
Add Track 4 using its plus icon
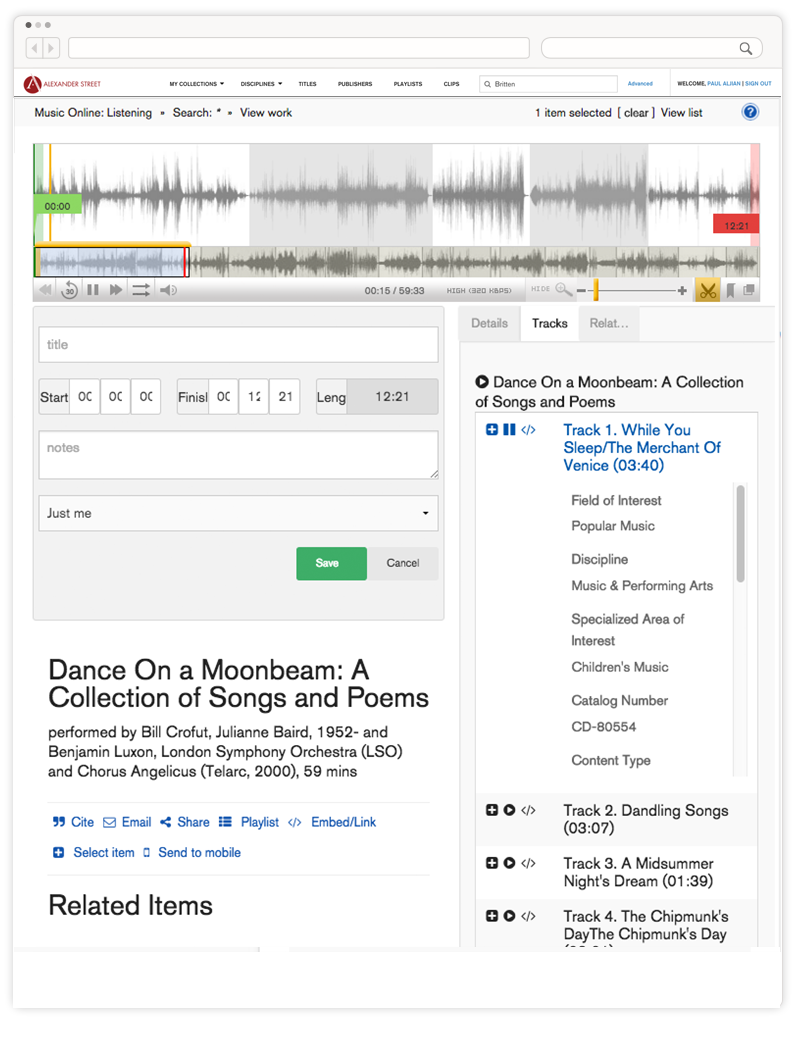coord(491,916)
